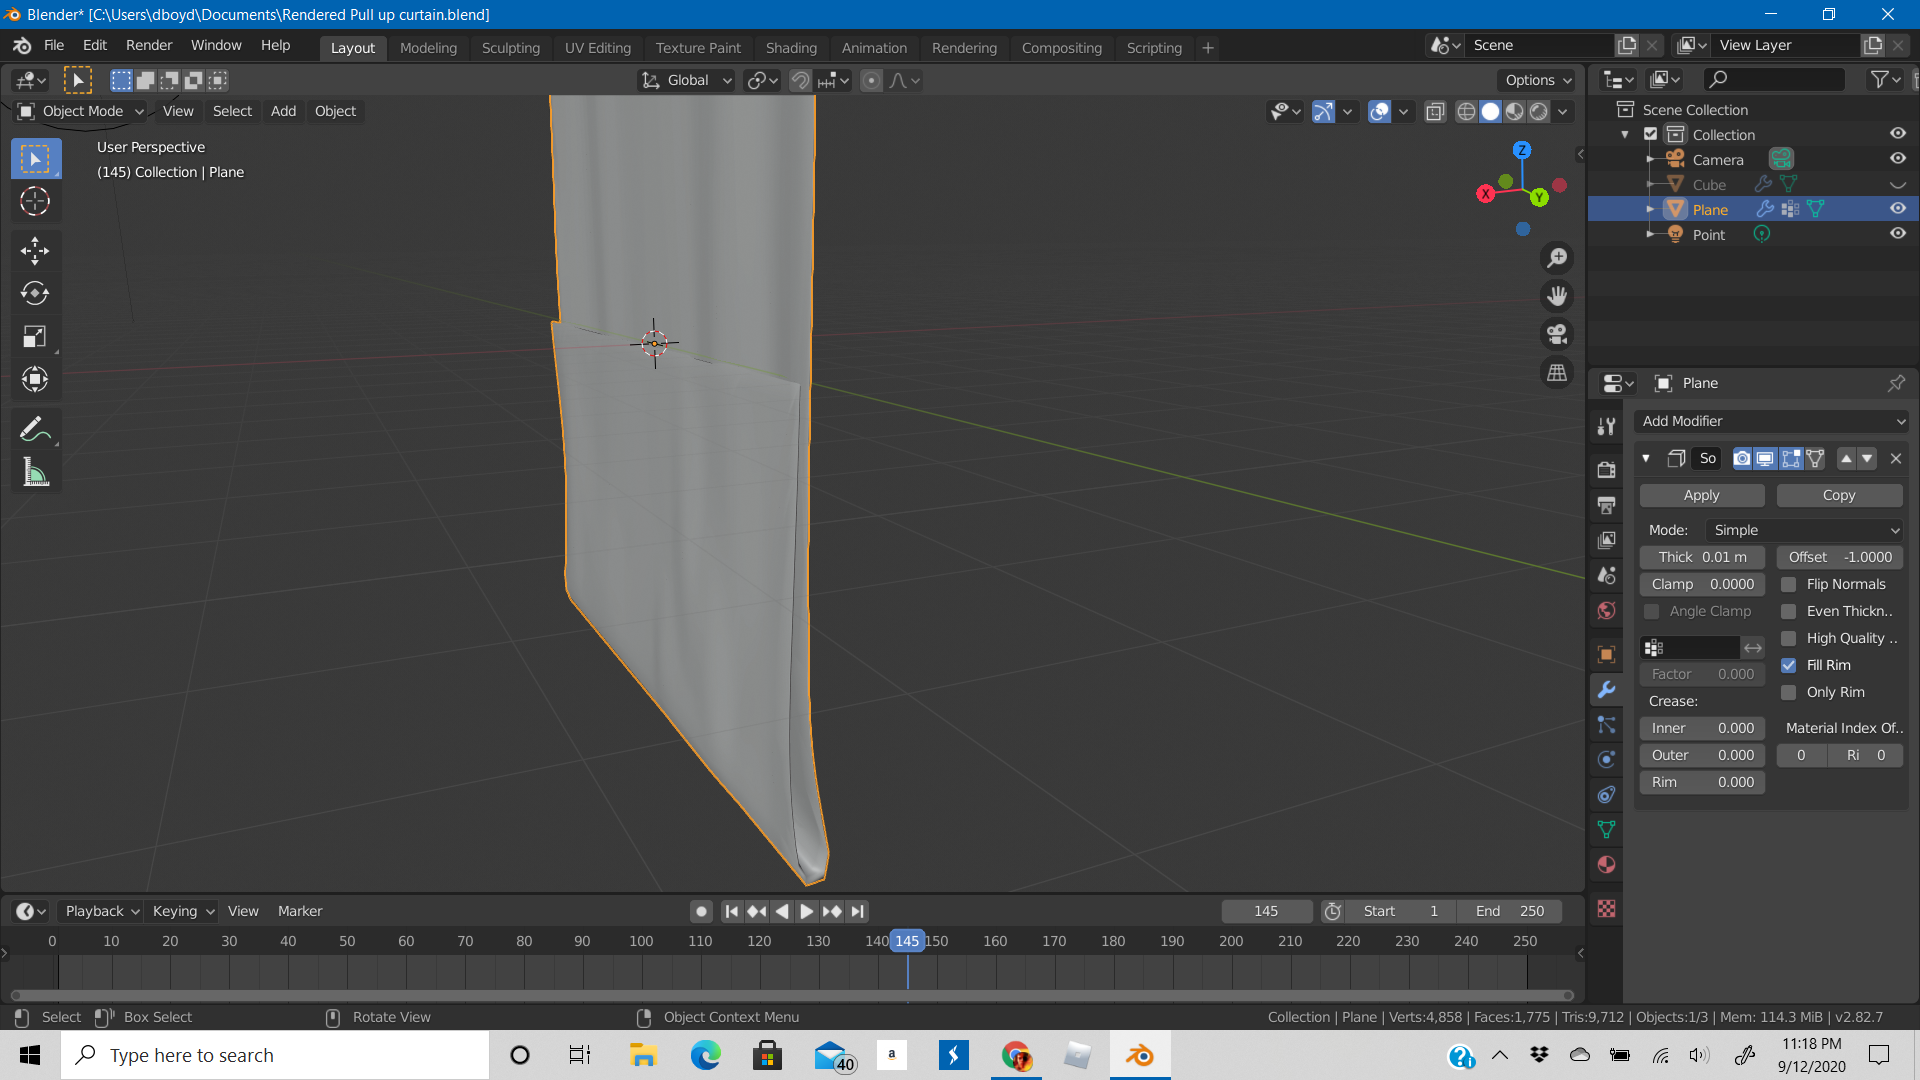Click the Apply modifier button
The width and height of the screenshot is (1920, 1080).
(x=1701, y=495)
